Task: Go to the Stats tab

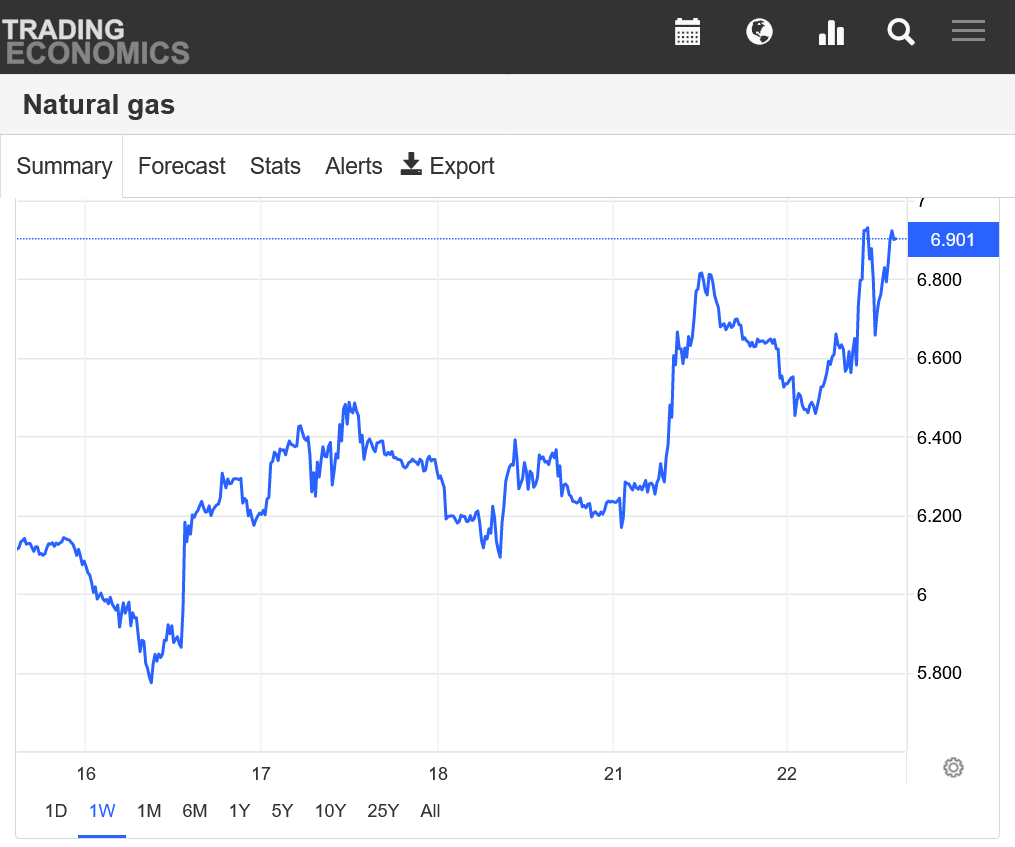Action: (275, 166)
